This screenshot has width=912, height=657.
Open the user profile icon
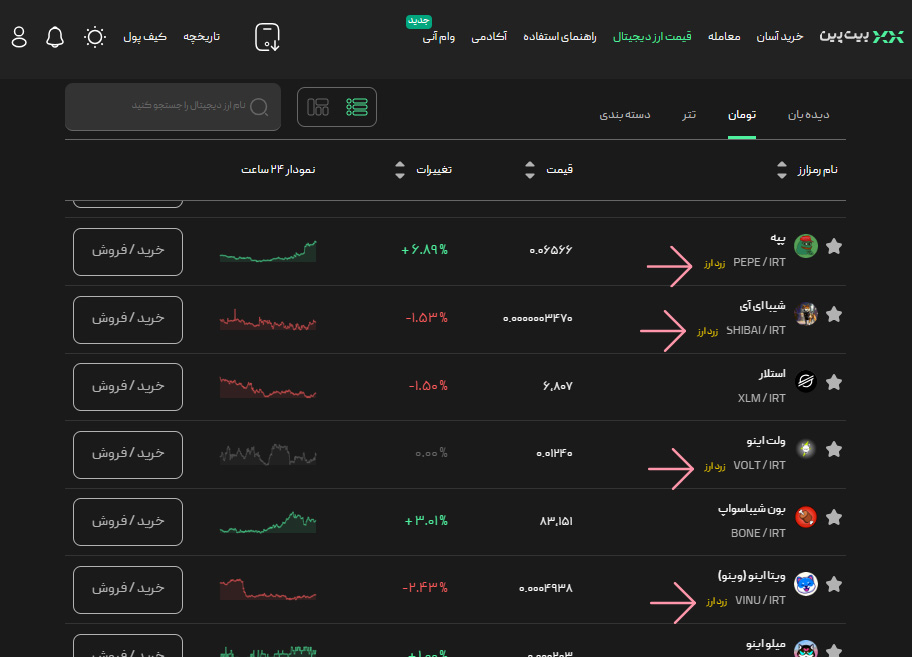point(19,37)
